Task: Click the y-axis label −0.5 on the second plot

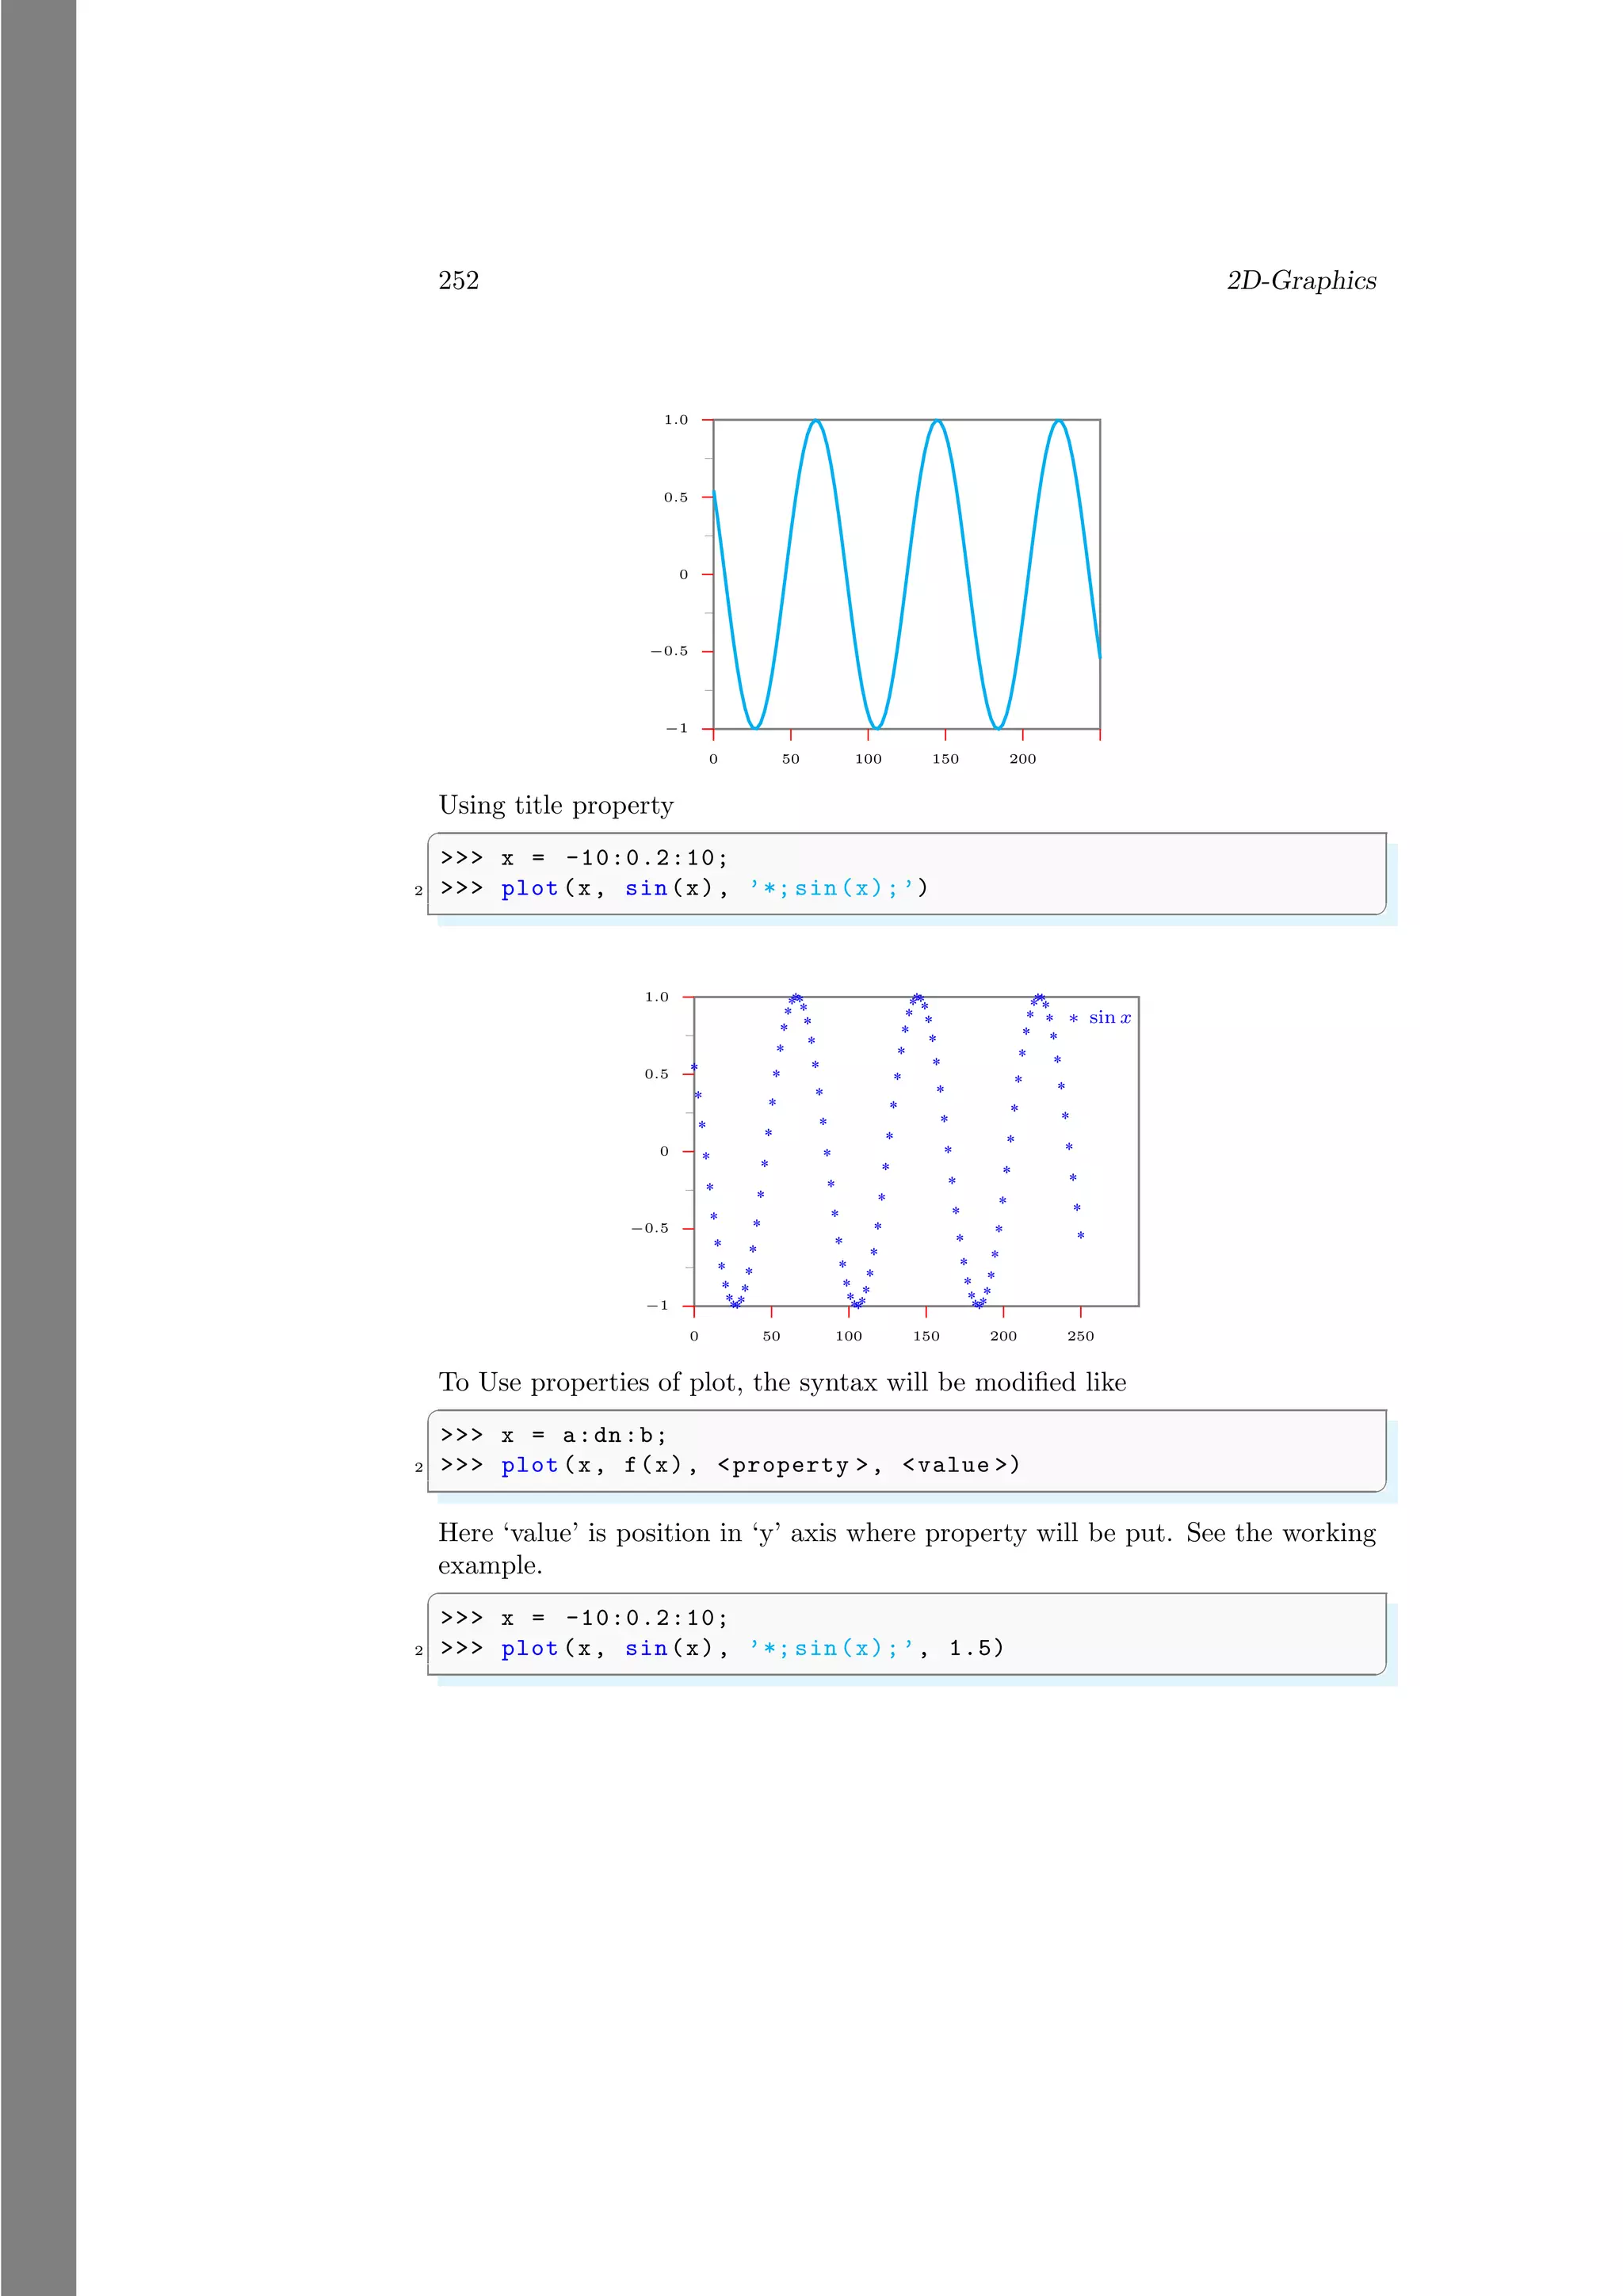Action: 649,1228
